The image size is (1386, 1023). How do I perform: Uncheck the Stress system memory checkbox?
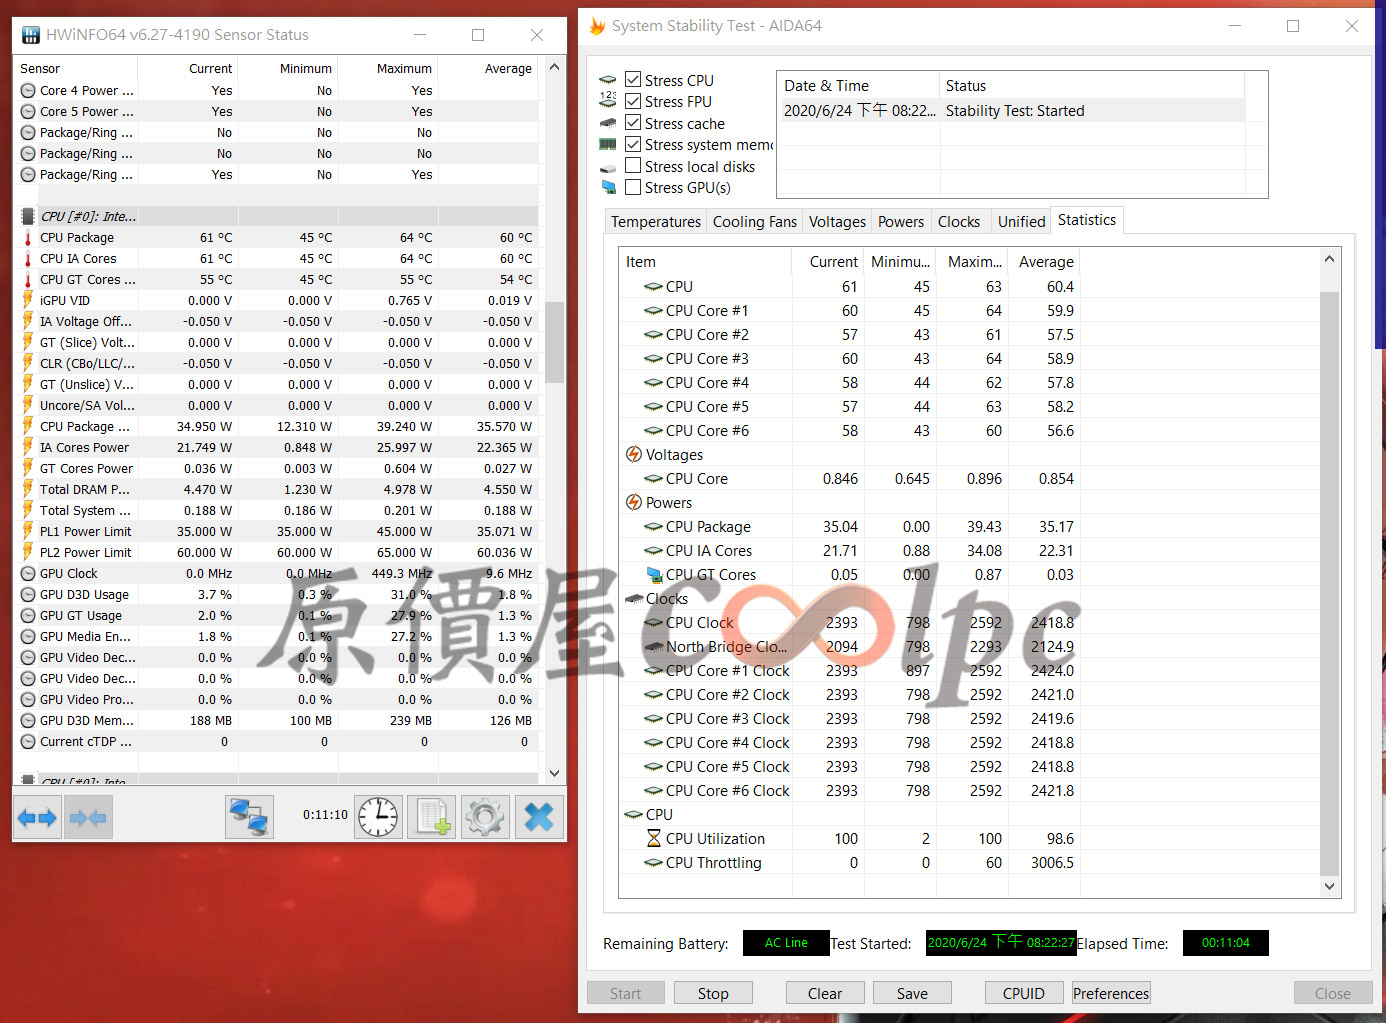pyautogui.click(x=633, y=145)
